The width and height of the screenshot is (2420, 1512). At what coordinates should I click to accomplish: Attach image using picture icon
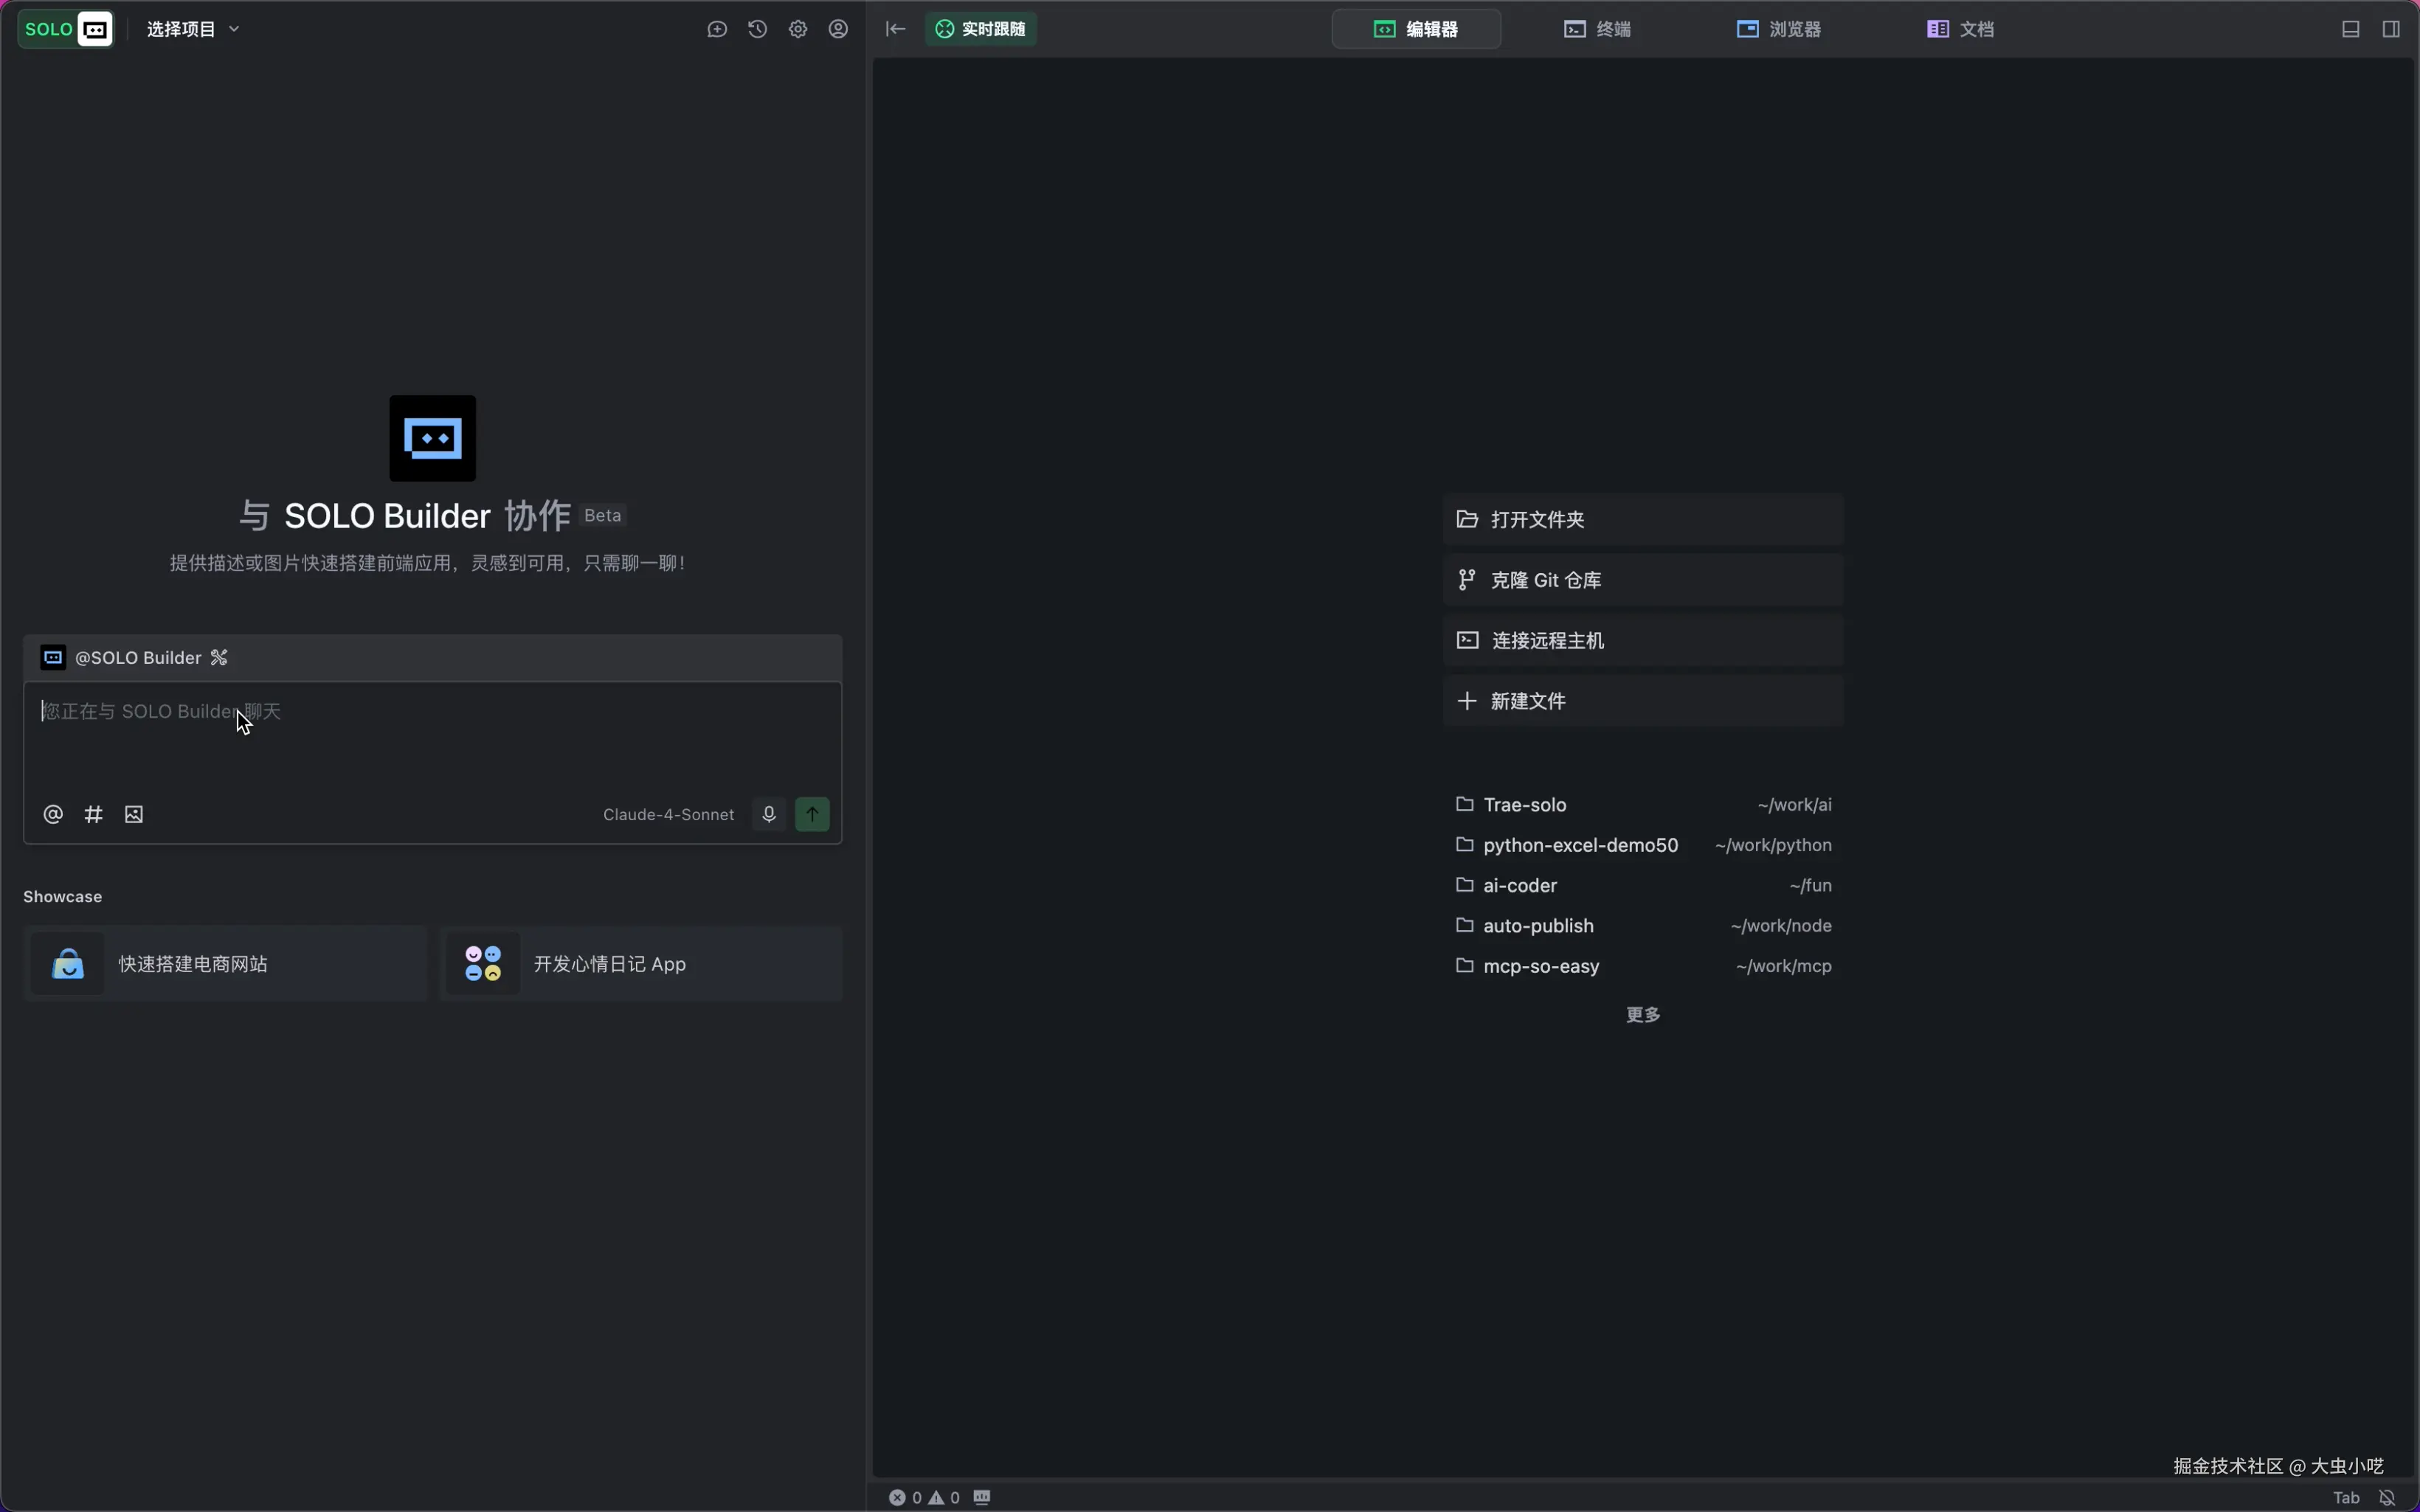pos(134,814)
